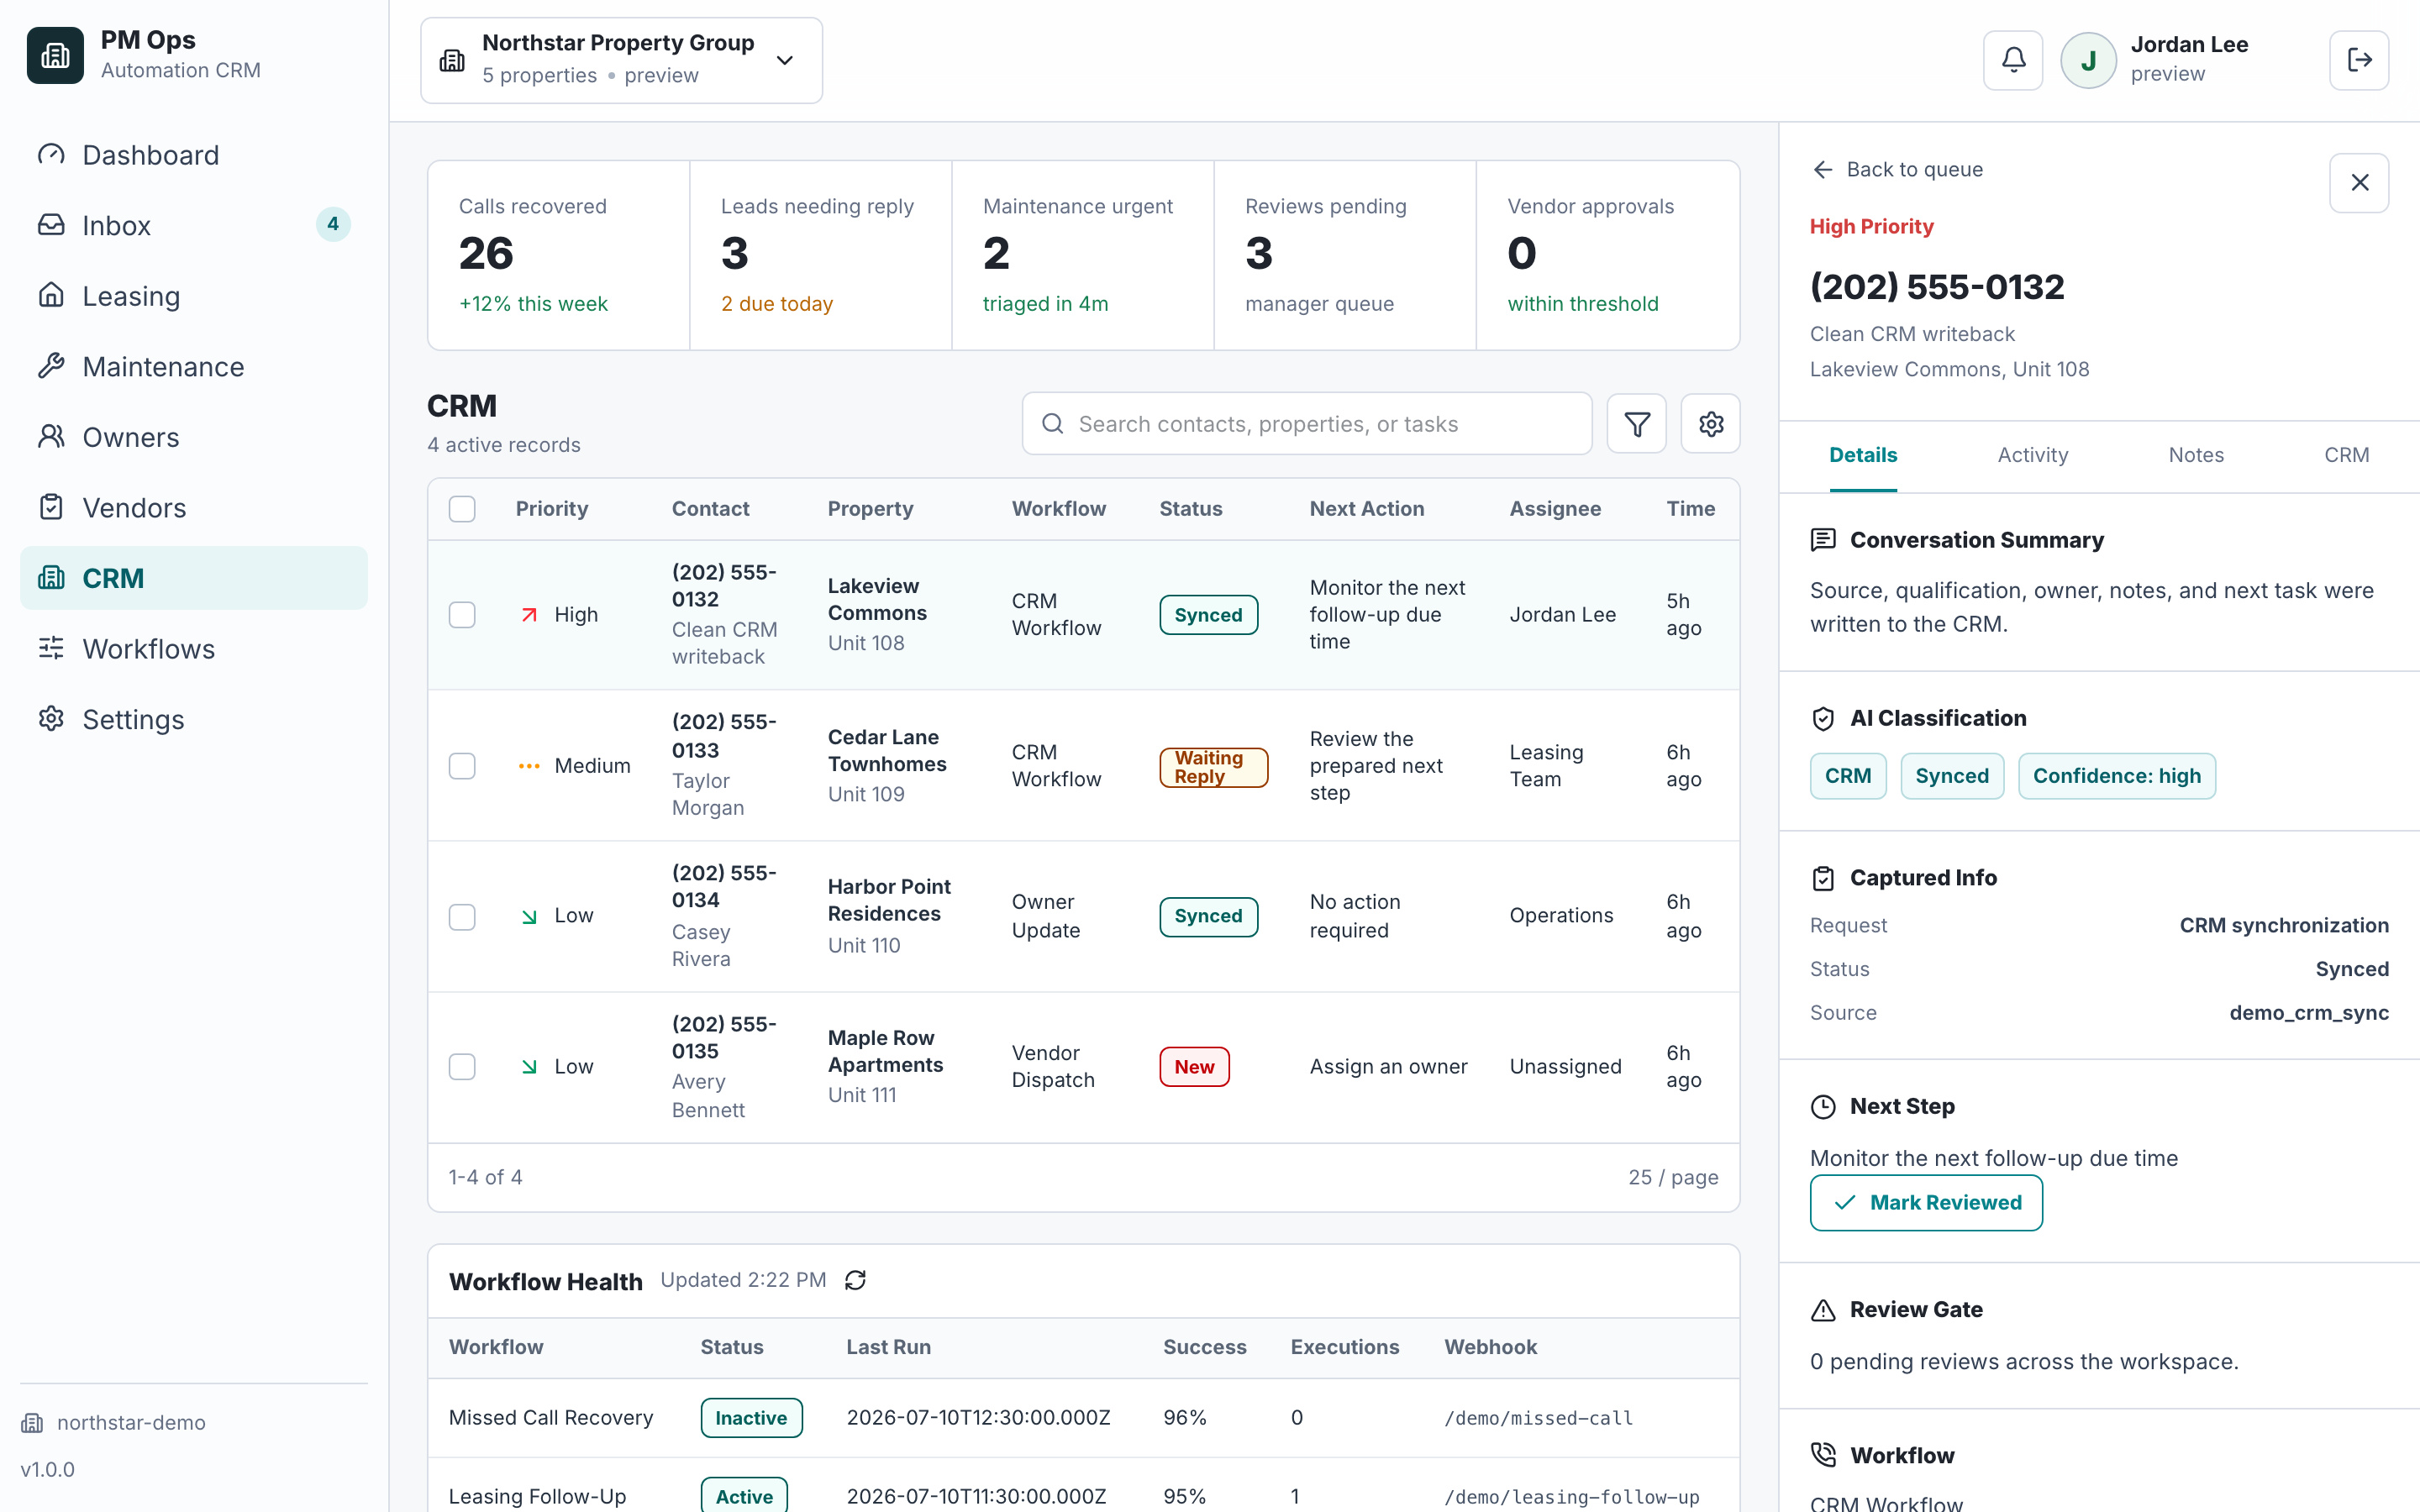The width and height of the screenshot is (2420, 1512).
Task: Click the Medium priority dots icon
Action: click(529, 766)
